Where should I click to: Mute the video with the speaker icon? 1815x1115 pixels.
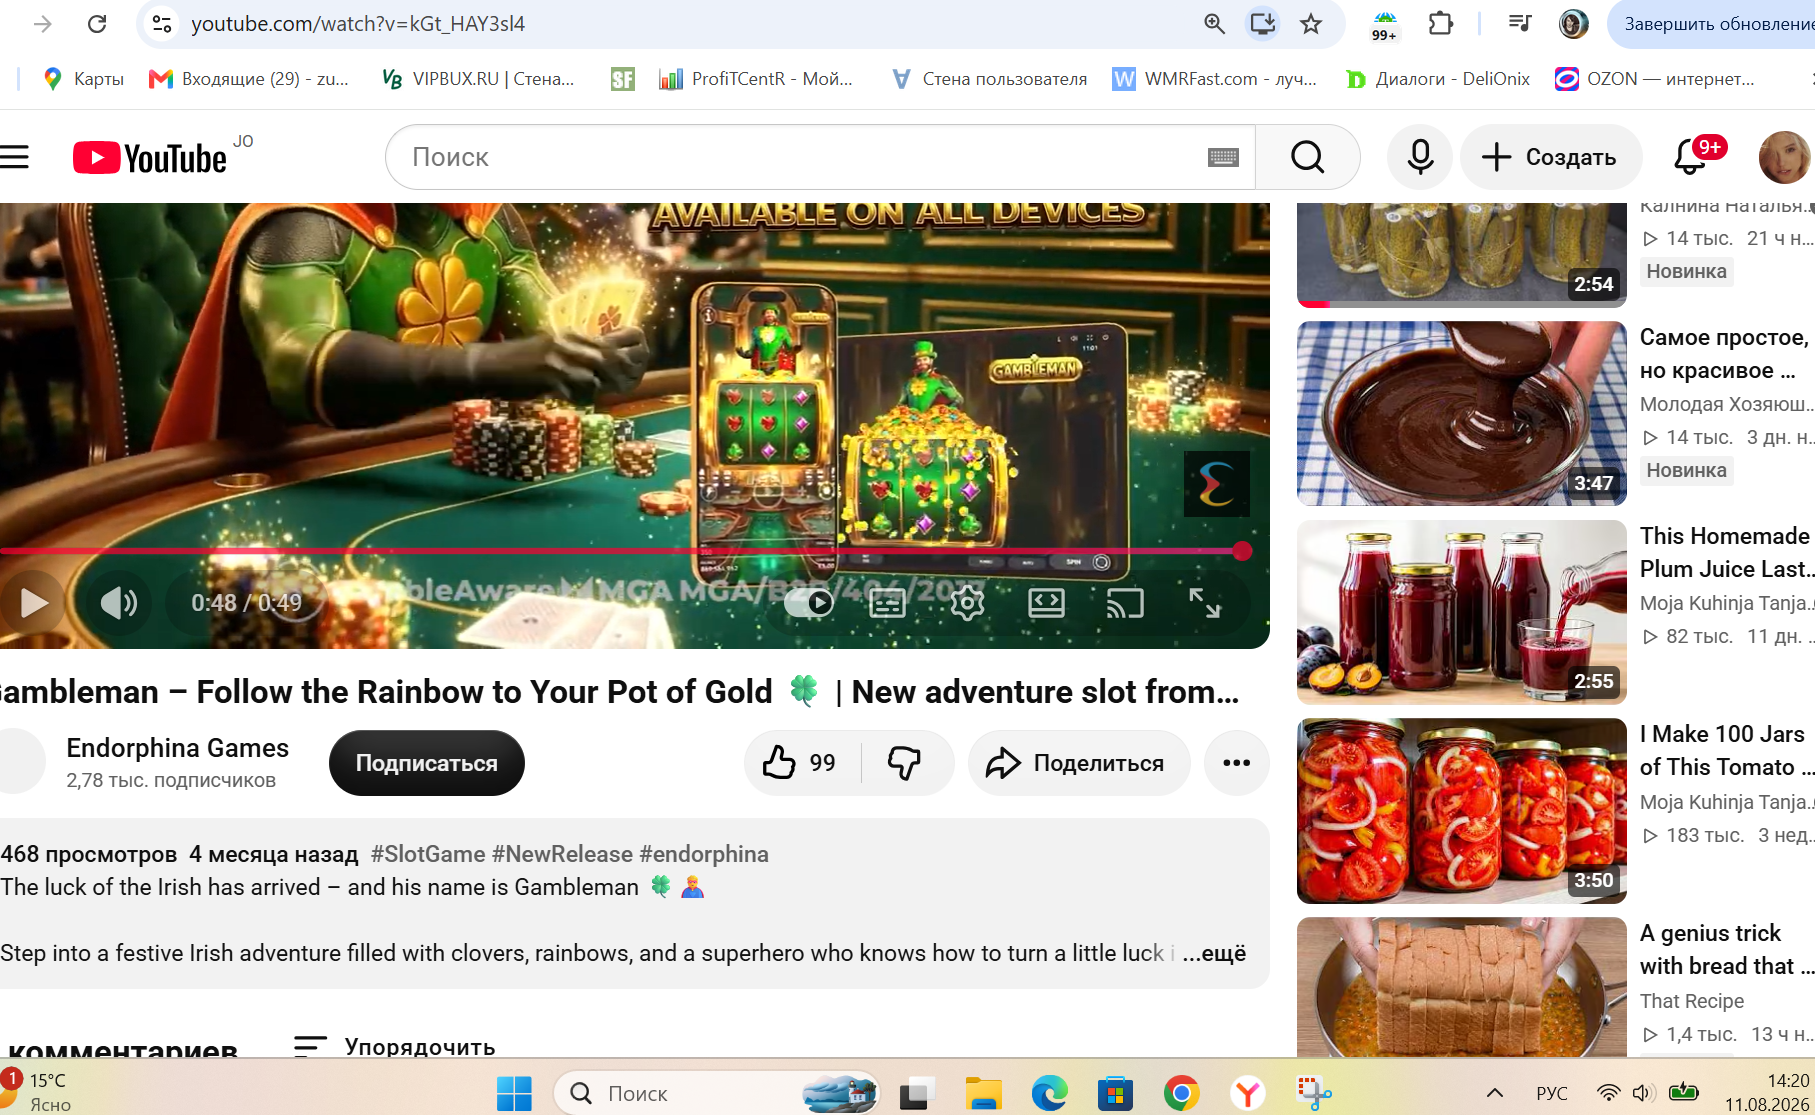118,602
